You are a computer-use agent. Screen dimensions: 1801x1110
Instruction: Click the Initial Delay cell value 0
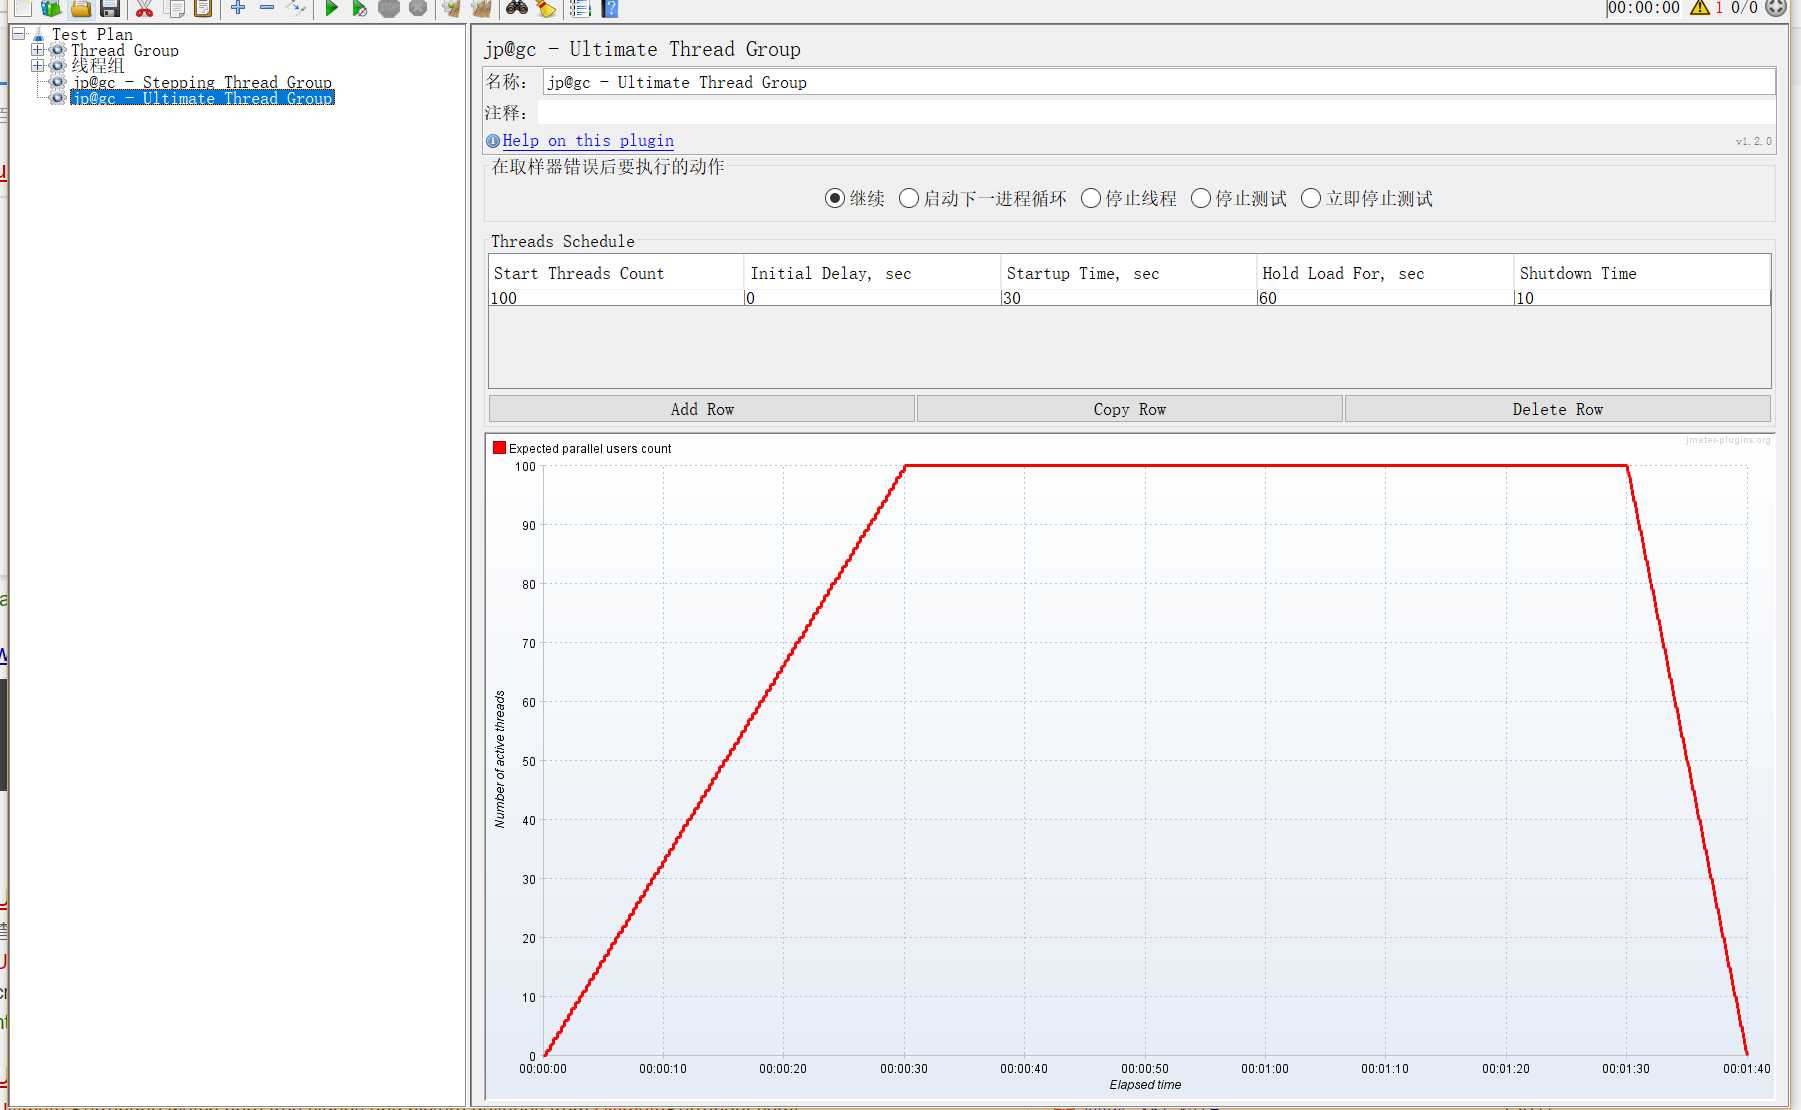872,298
